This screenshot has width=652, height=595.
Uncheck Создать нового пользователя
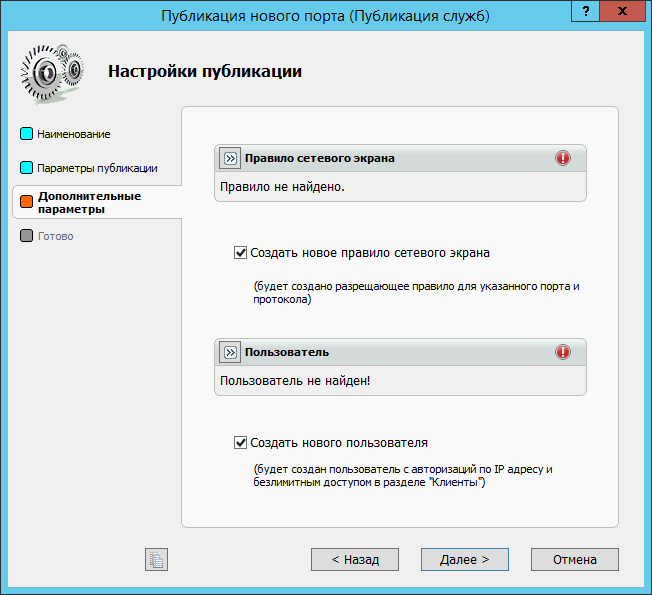pyautogui.click(x=240, y=442)
